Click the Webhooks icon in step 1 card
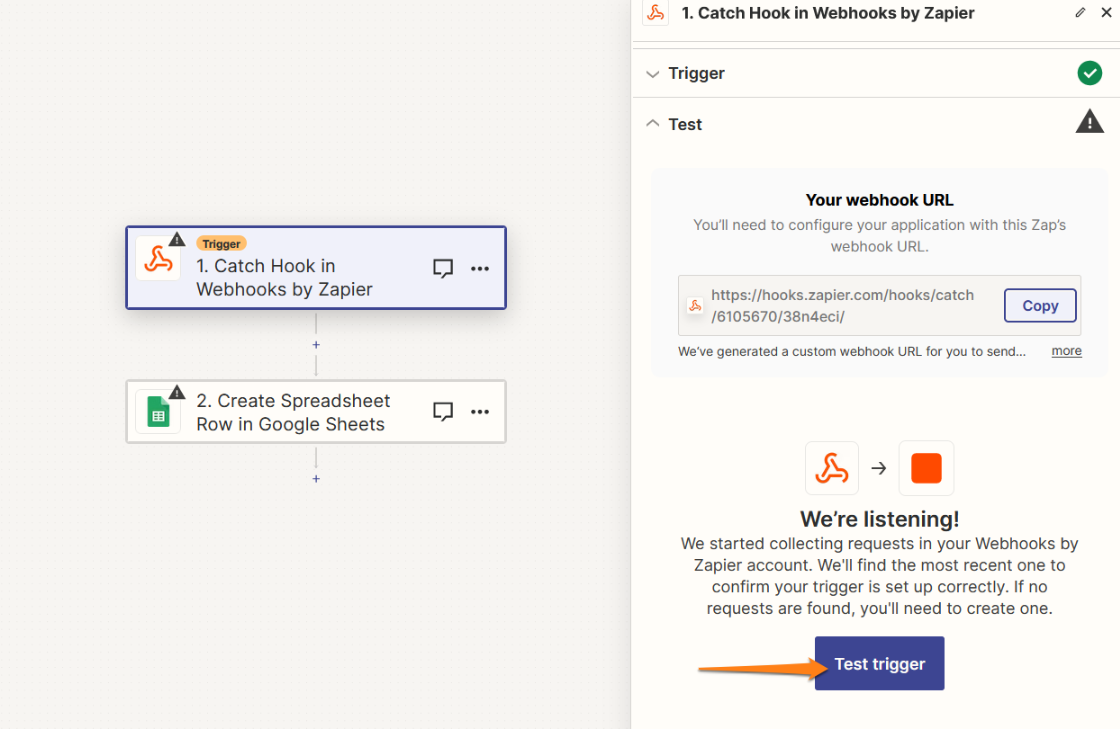1120x729 pixels. click(x=158, y=260)
